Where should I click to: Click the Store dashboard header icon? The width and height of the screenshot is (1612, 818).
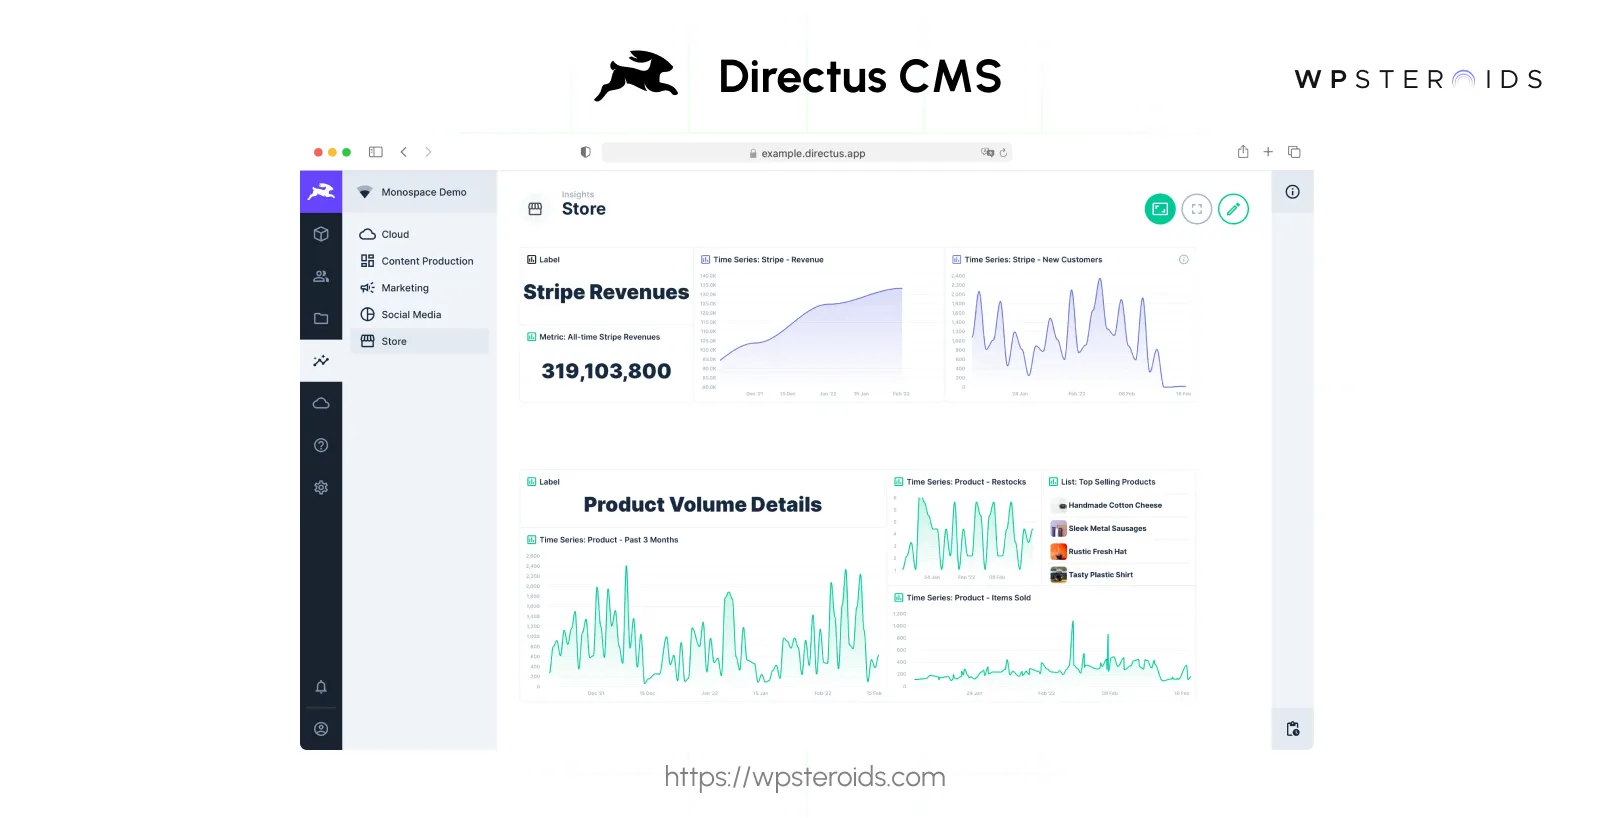click(535, 209)
